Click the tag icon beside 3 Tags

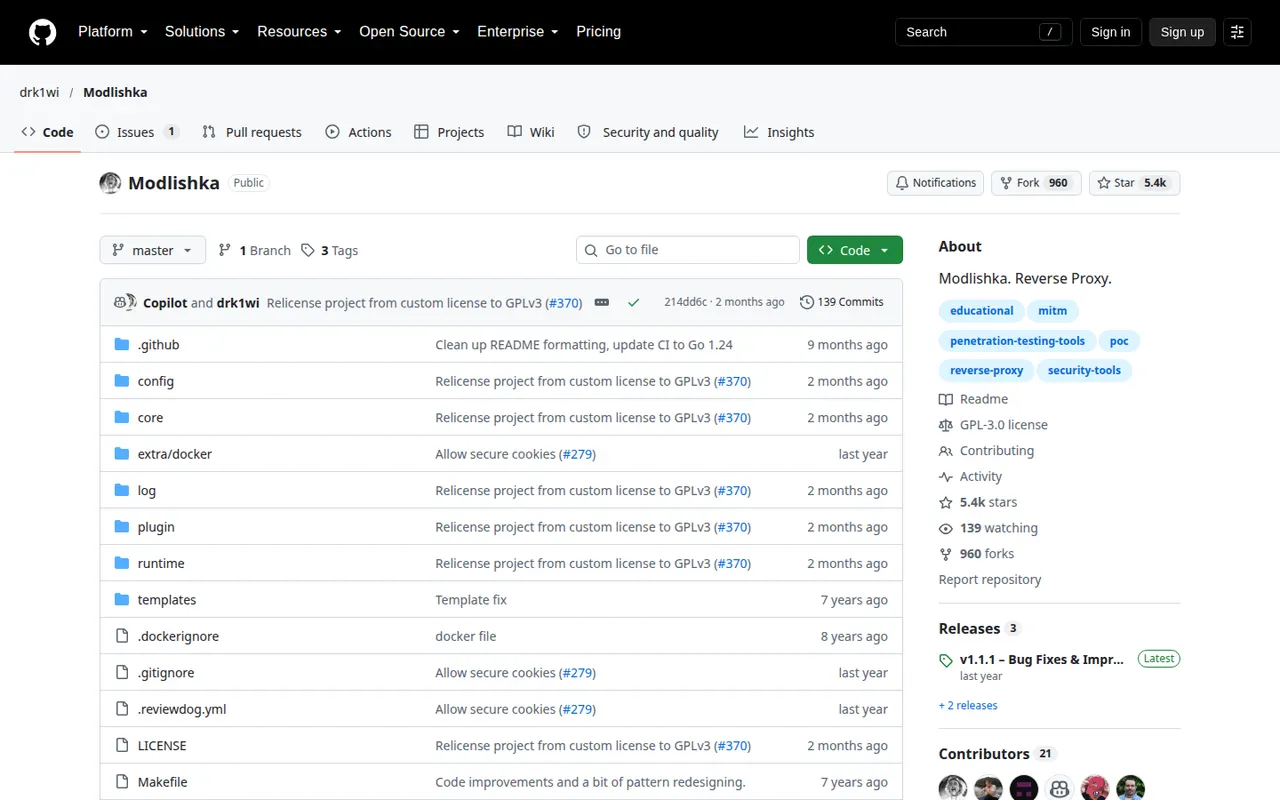click(x=308, y=250)
